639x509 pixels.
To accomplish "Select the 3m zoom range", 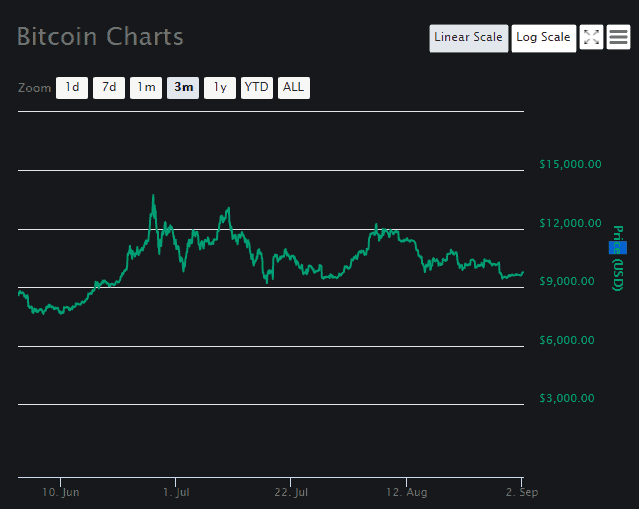I will click(183, 88).
